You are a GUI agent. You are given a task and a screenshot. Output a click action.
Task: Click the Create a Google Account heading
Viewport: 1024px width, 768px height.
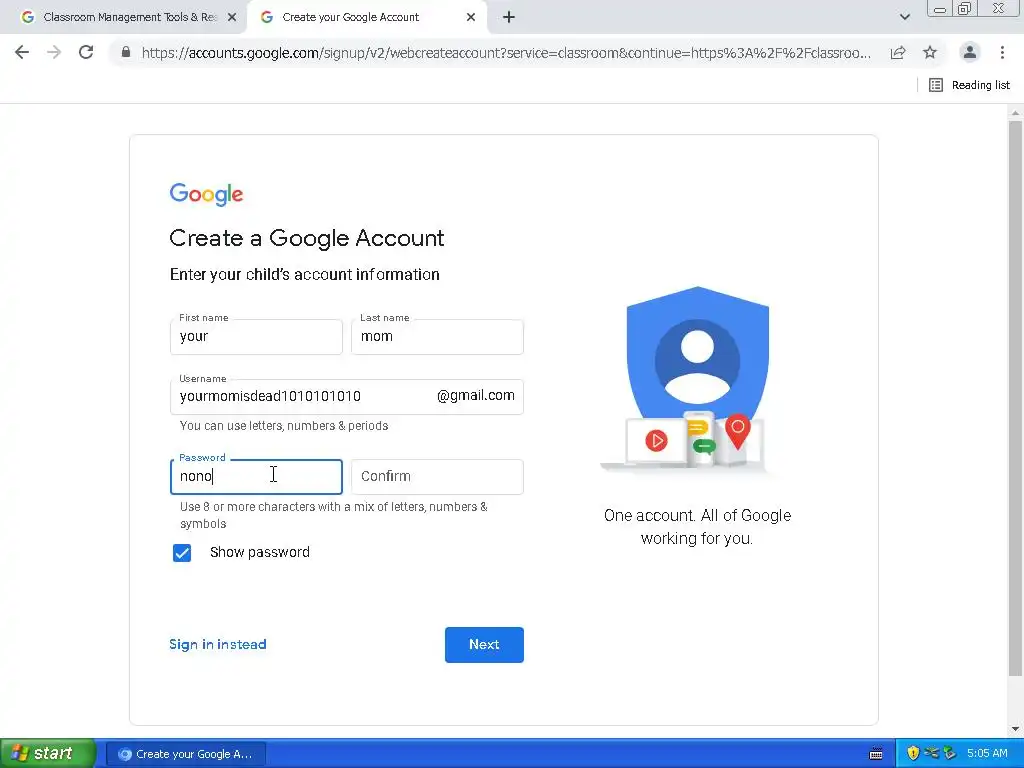[306, 238]
